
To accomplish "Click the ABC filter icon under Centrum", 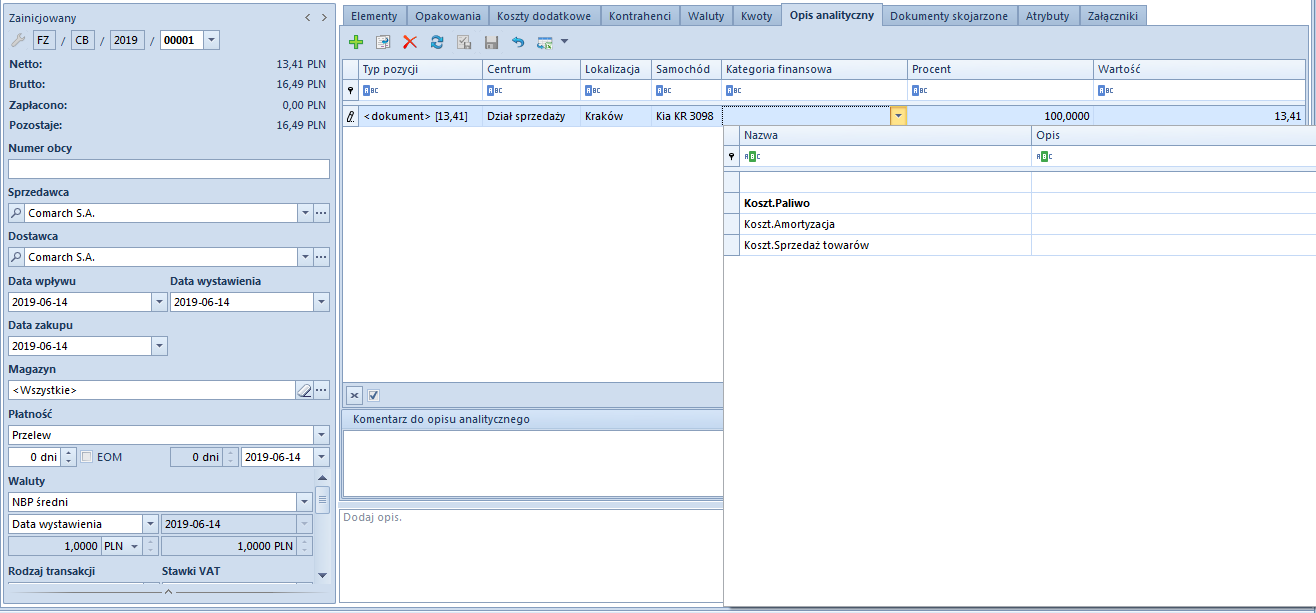I will pos(493,90).
